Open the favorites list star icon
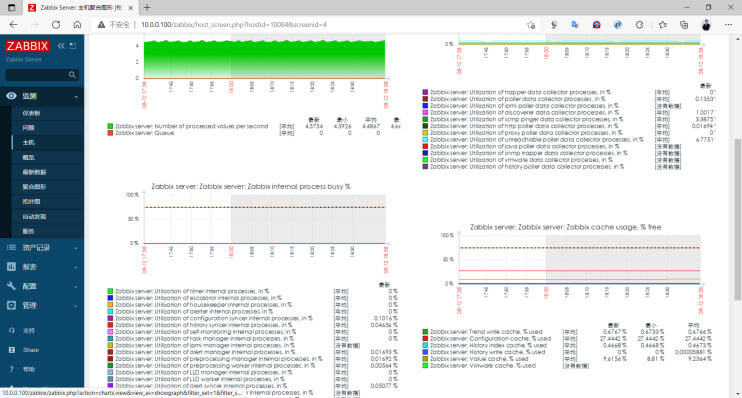Viewport: 742px width, 398px height. point(662,25)
